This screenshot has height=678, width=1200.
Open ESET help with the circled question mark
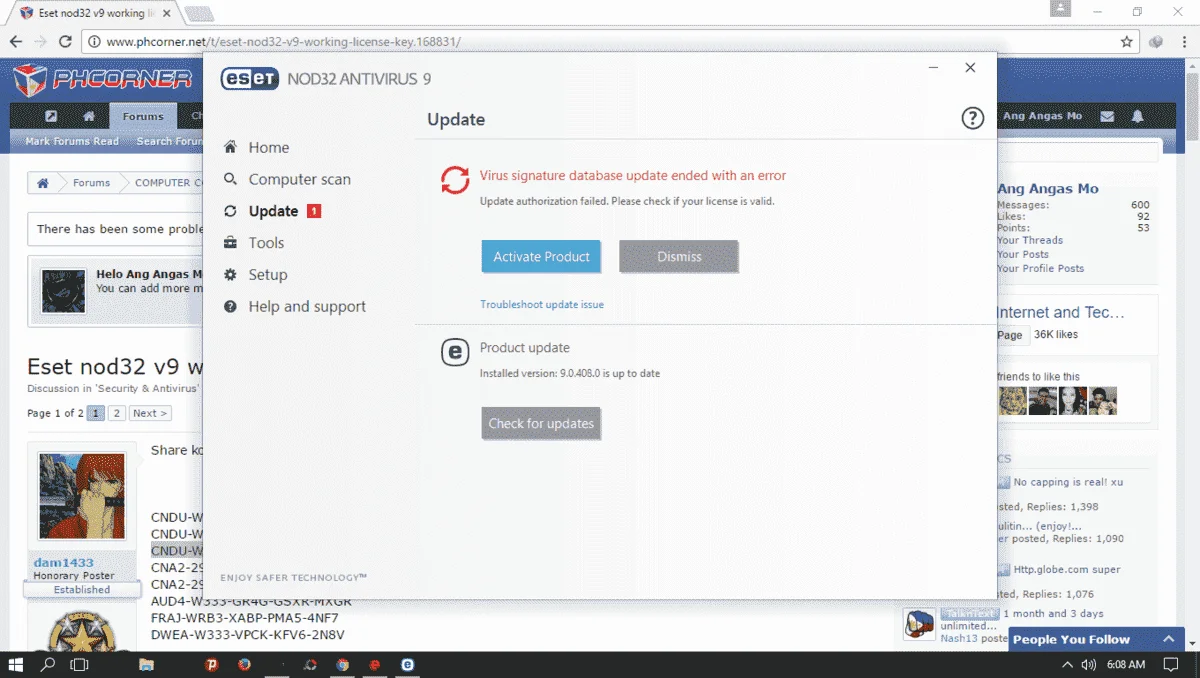click(x=972, y=119)
